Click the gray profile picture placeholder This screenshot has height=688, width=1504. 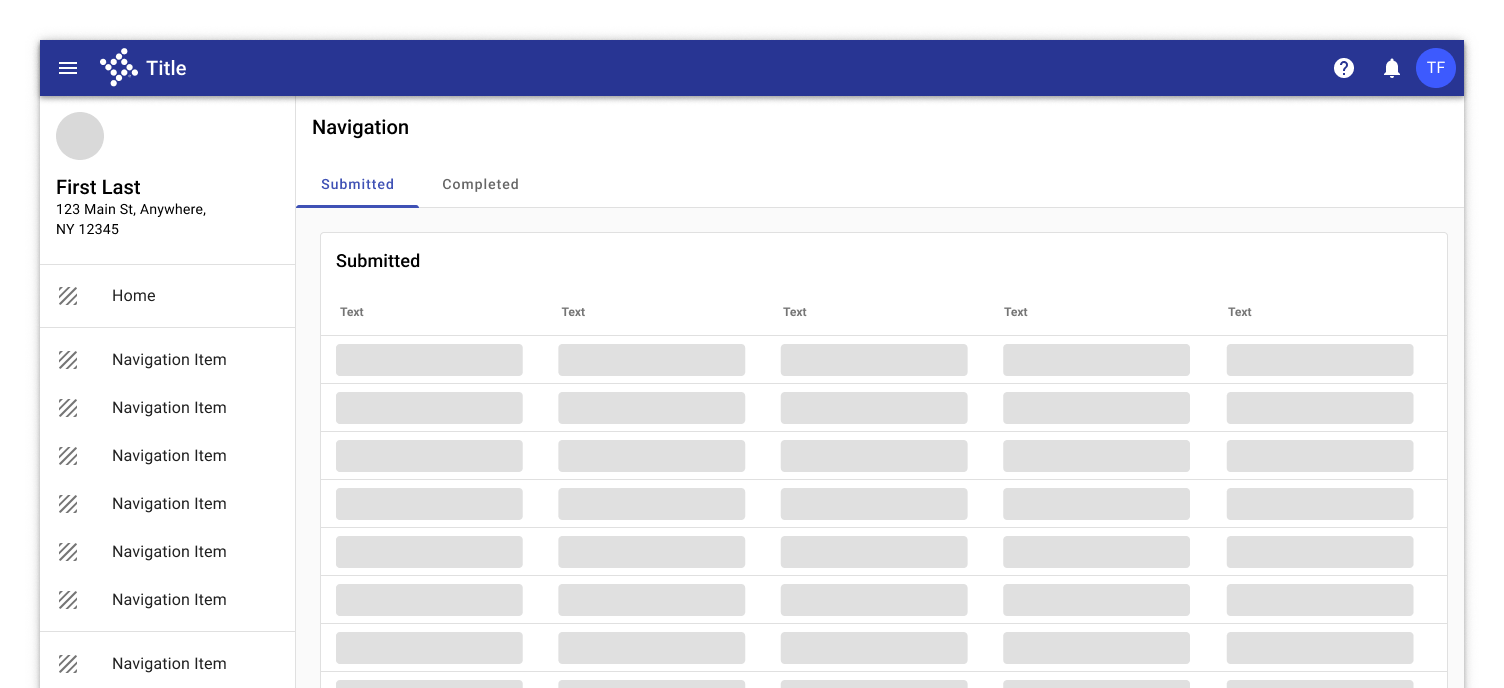pos(80,136)
